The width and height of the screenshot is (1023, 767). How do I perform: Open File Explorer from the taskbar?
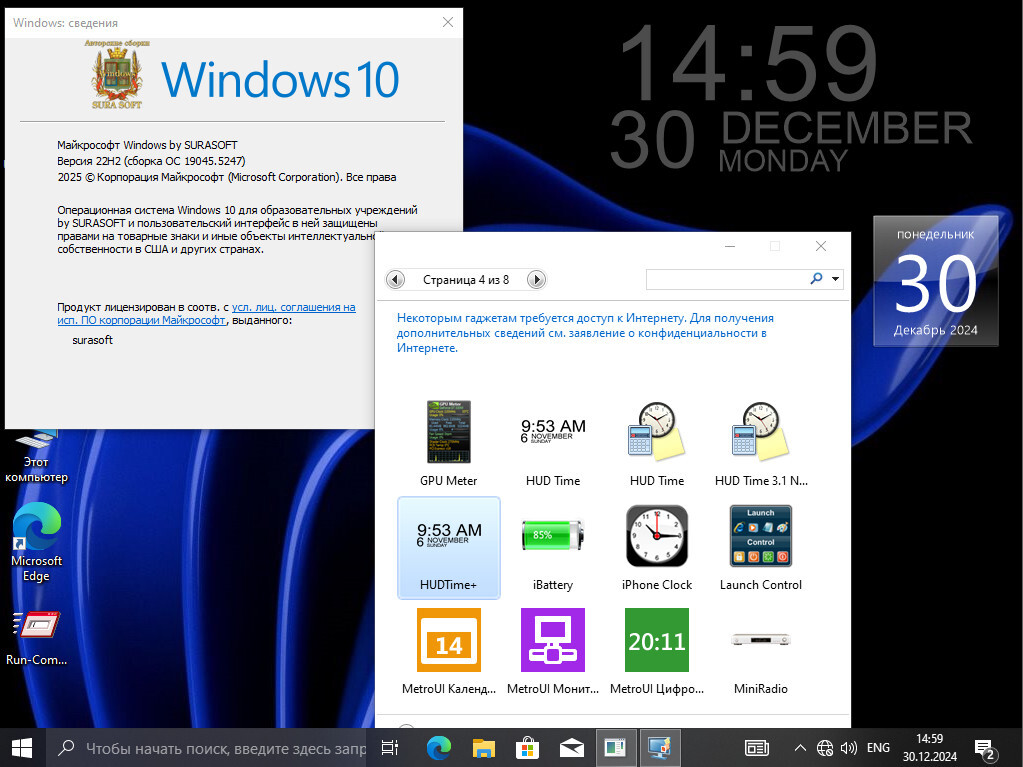[483, 748]
